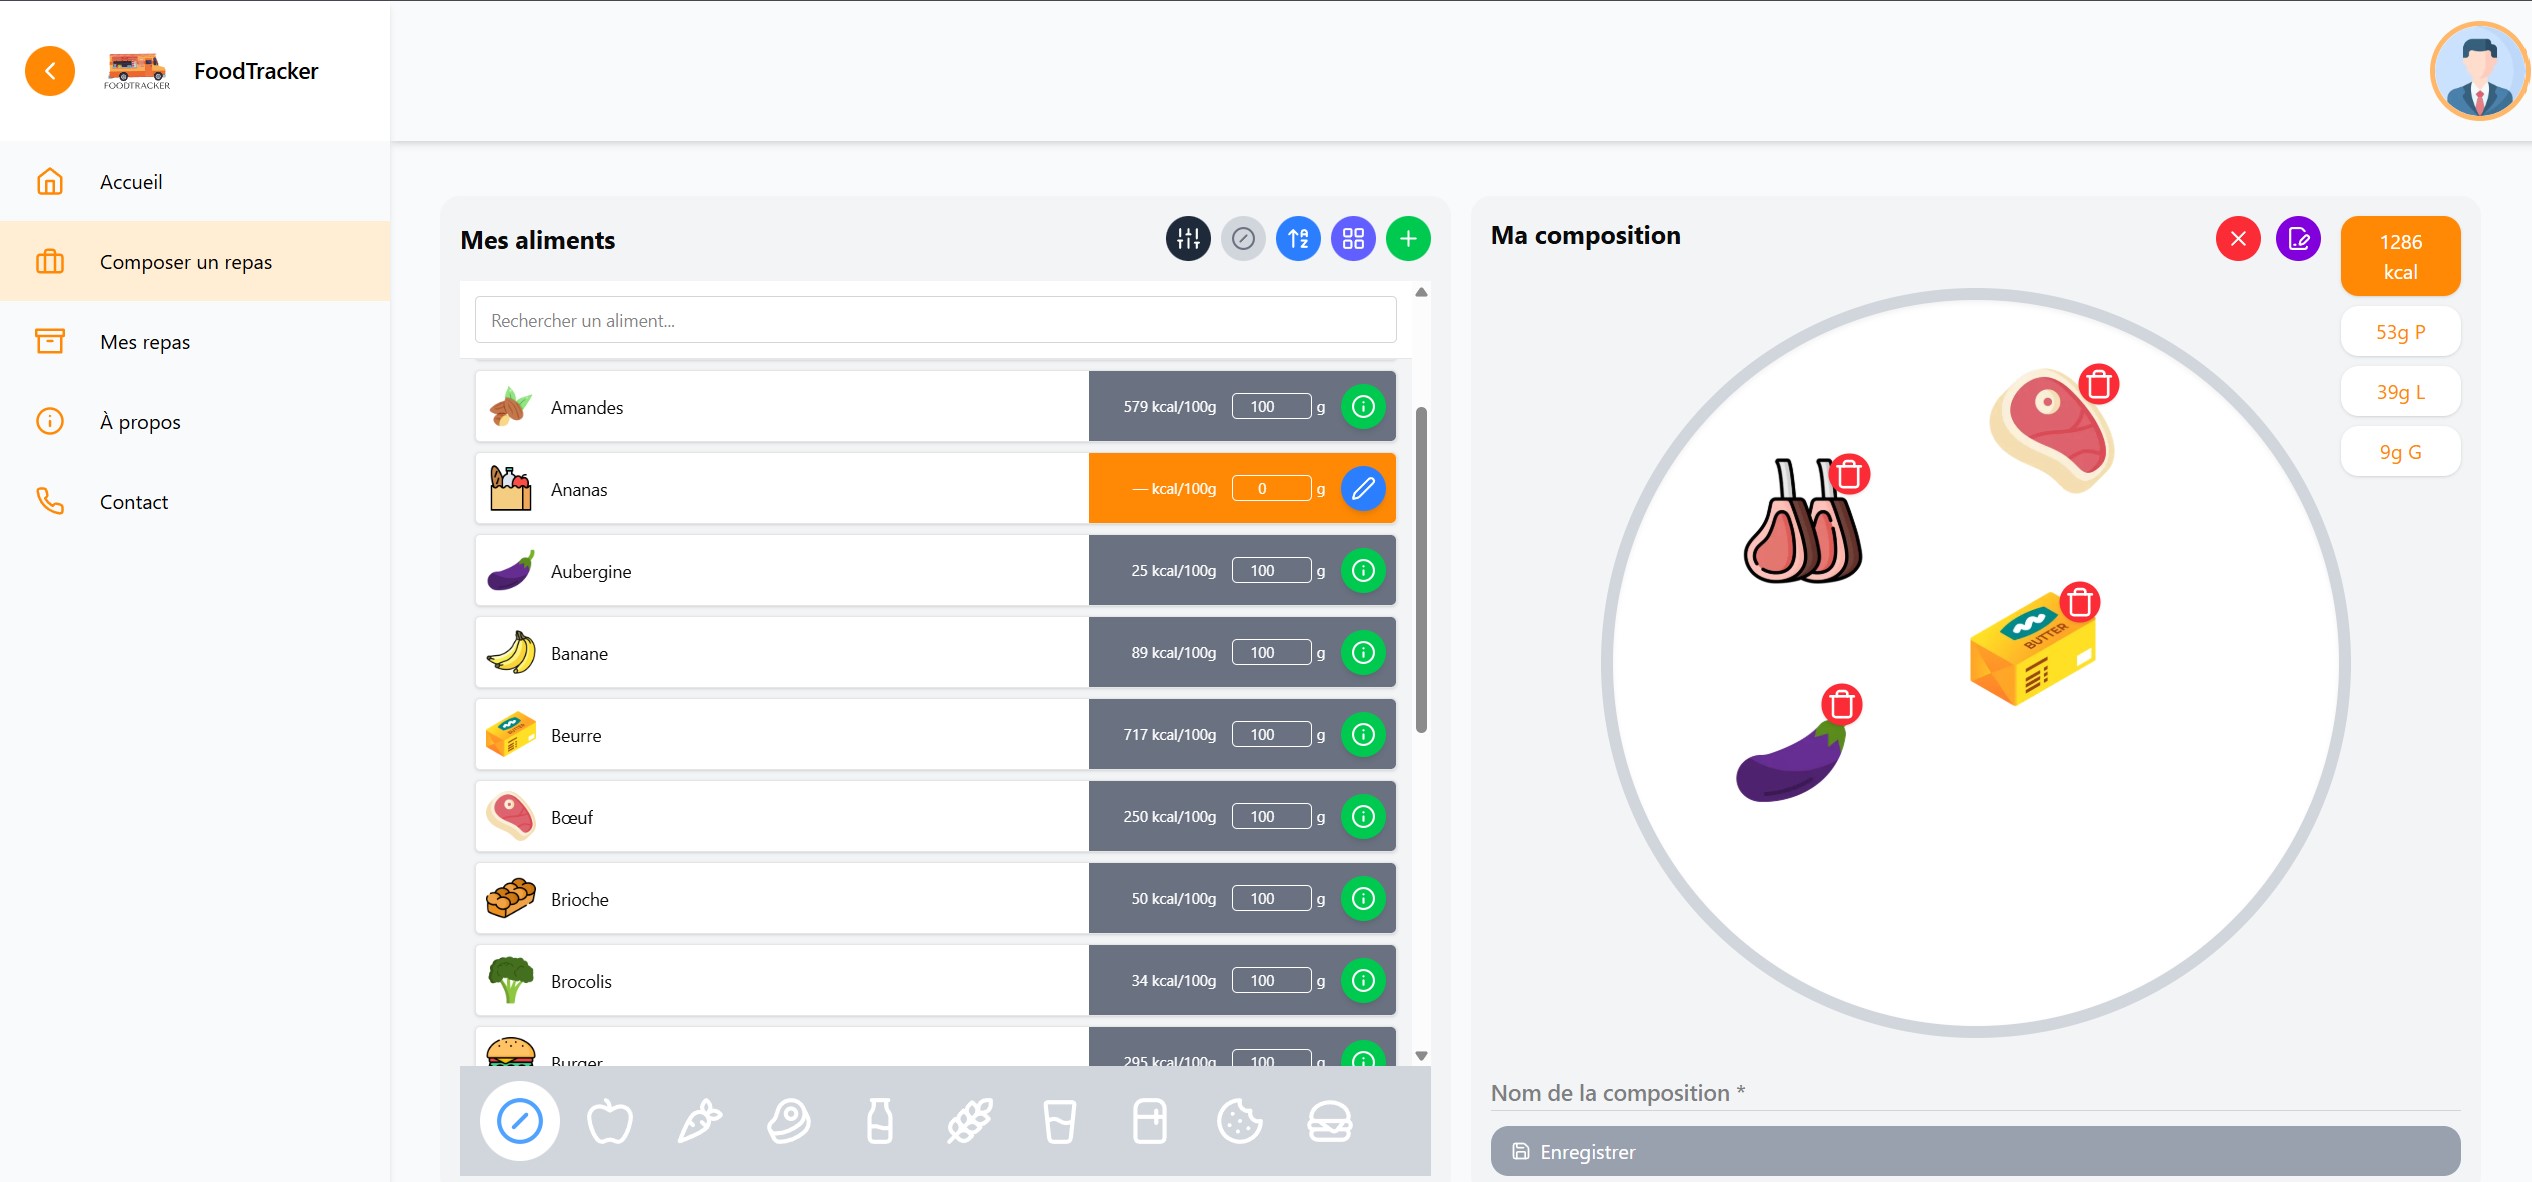Viewport: 2532px width, 1182px height.
Task: Open the filter sliders icon in Mes aliments
Action: 1188,239
